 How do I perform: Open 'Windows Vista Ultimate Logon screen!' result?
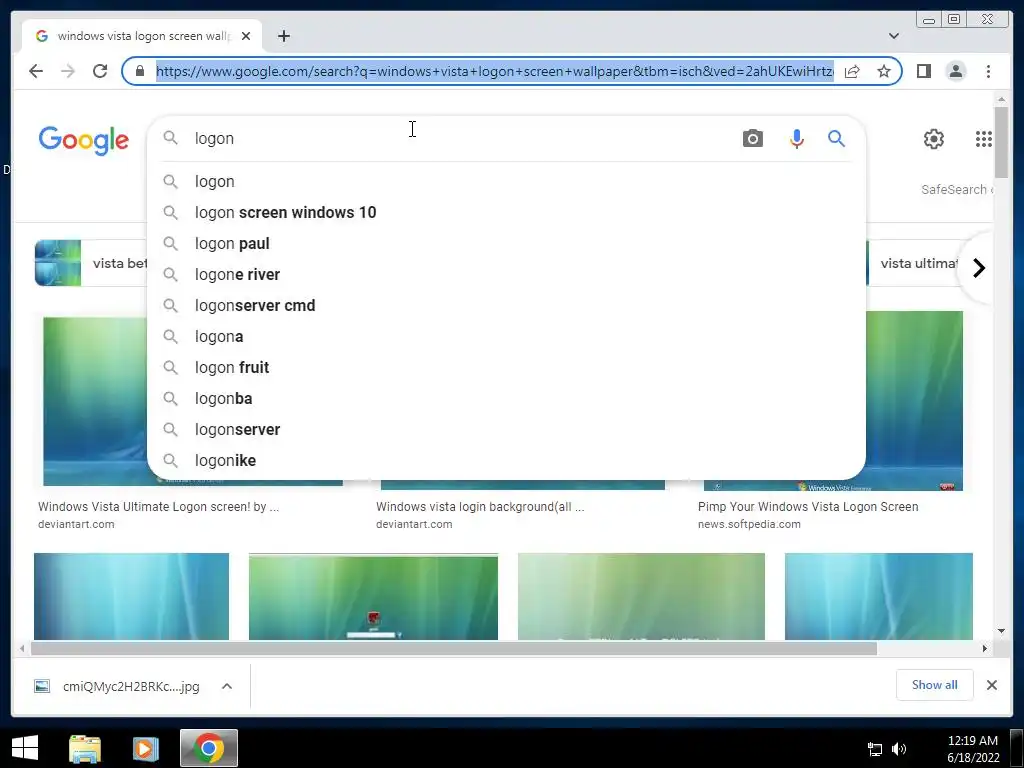[x=158, y=507]
